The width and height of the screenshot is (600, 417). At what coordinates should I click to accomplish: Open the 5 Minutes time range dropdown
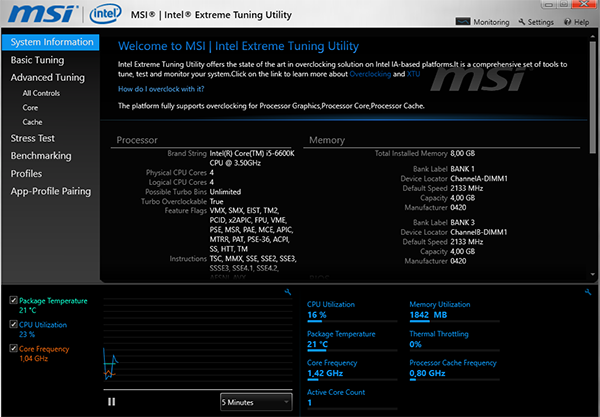tap(256, 402)
